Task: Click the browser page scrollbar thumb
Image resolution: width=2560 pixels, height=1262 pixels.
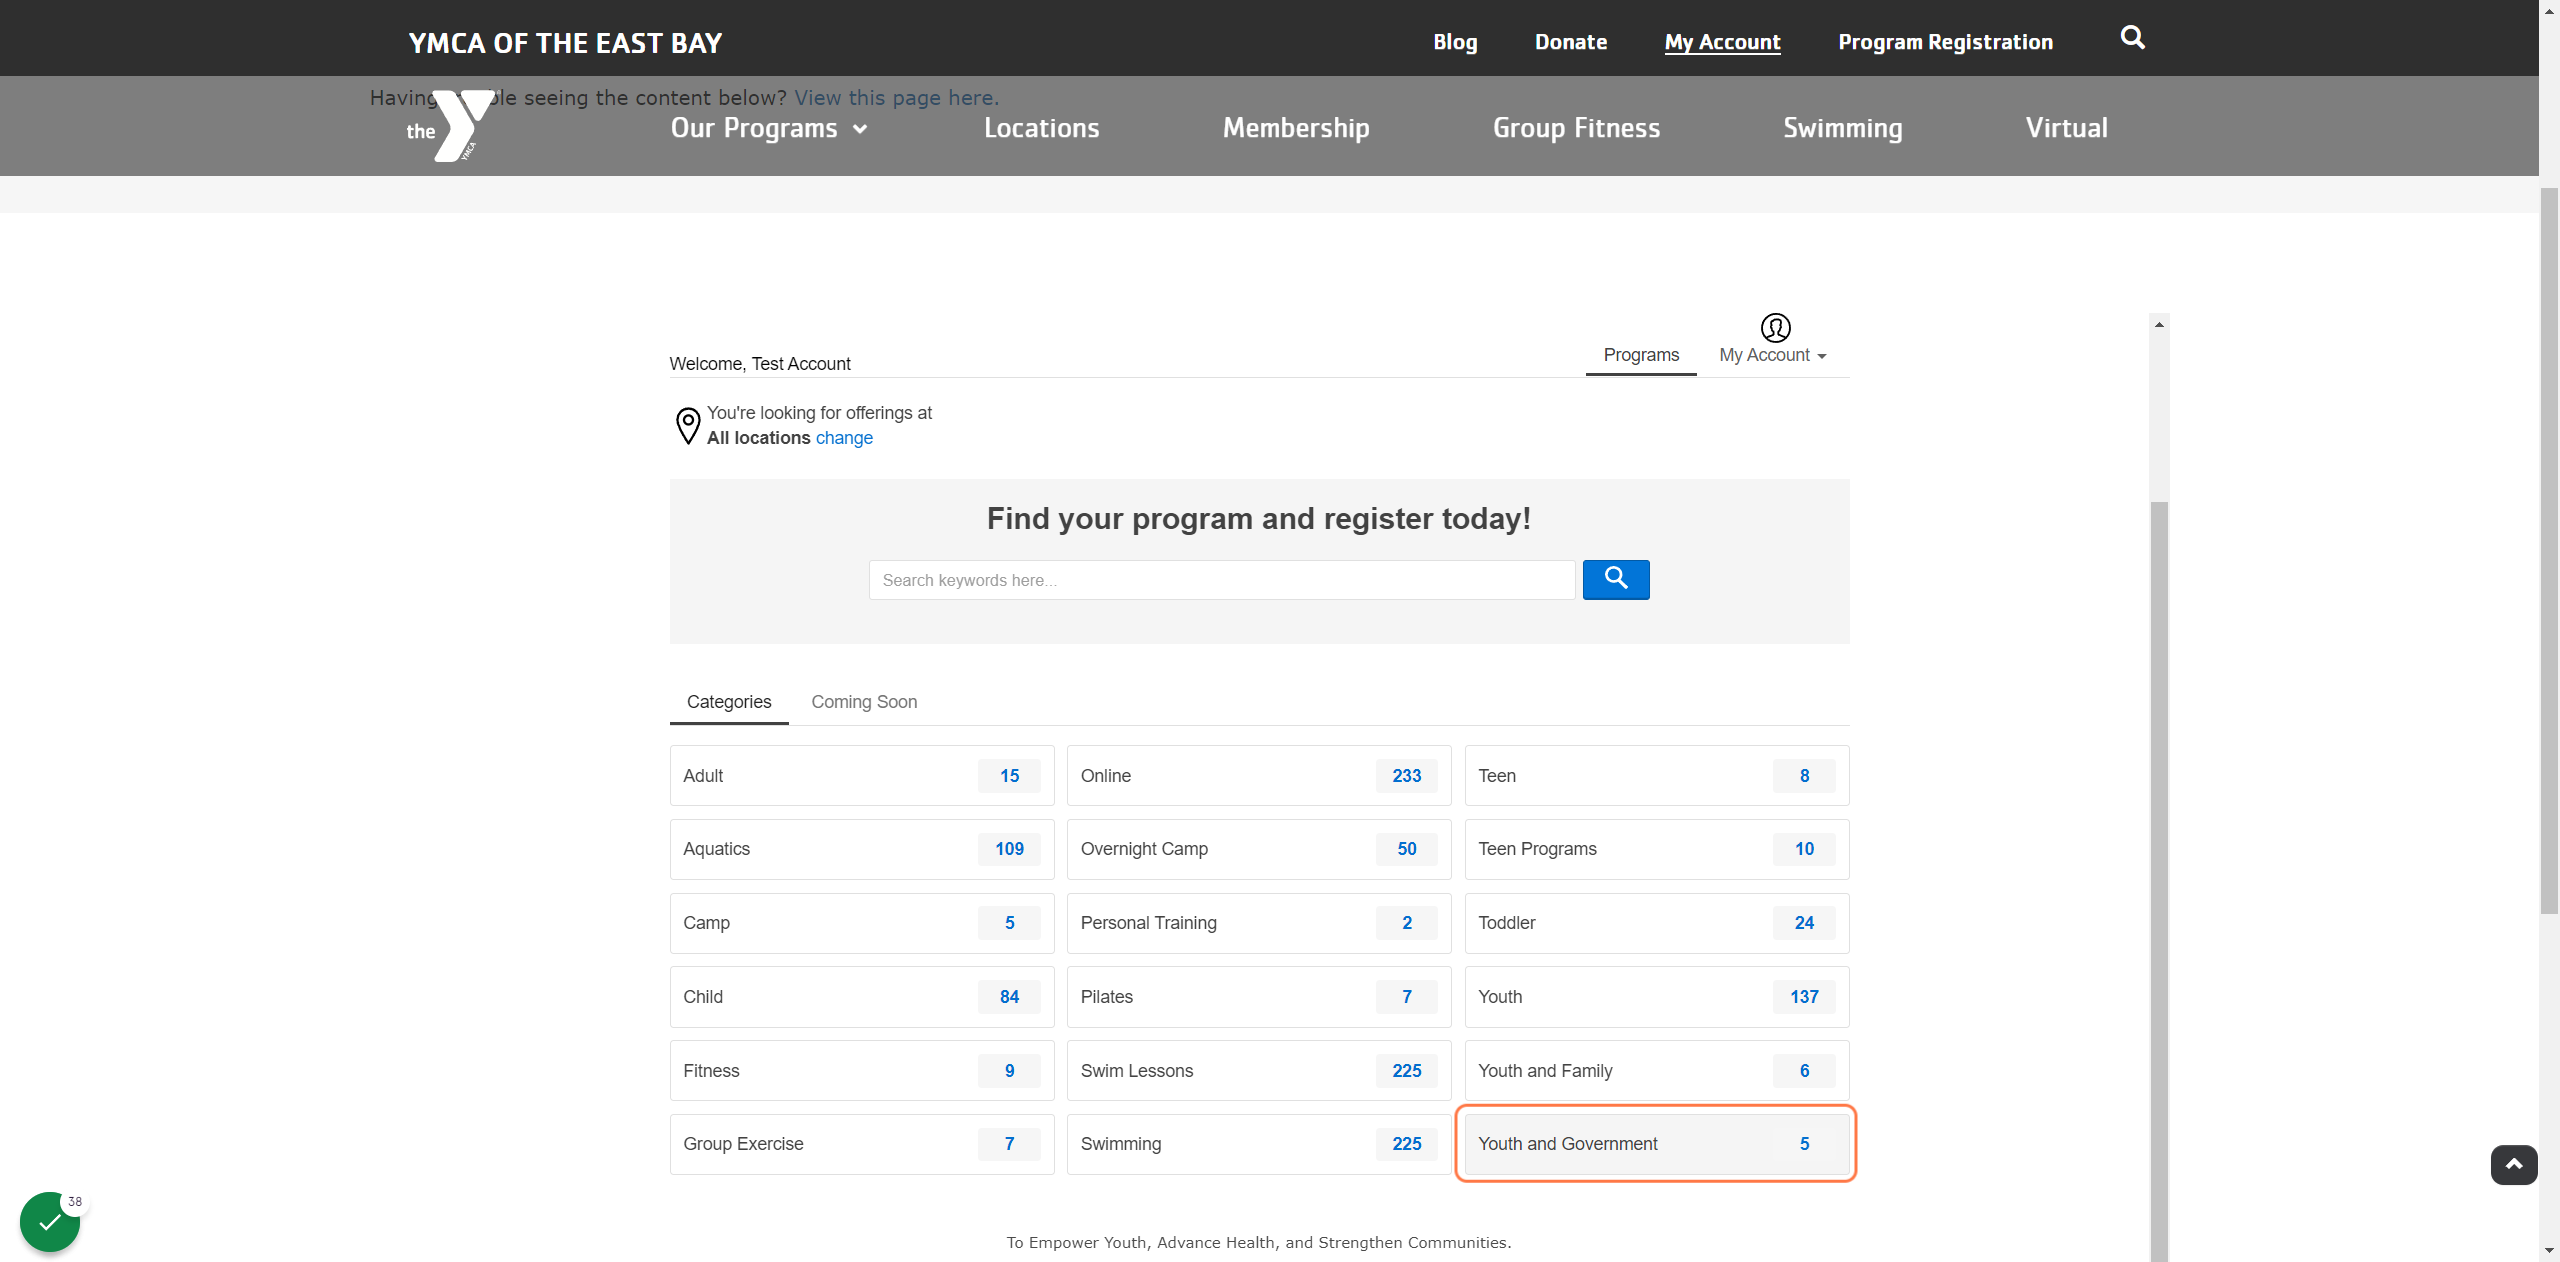Action: pos(2549,550)
